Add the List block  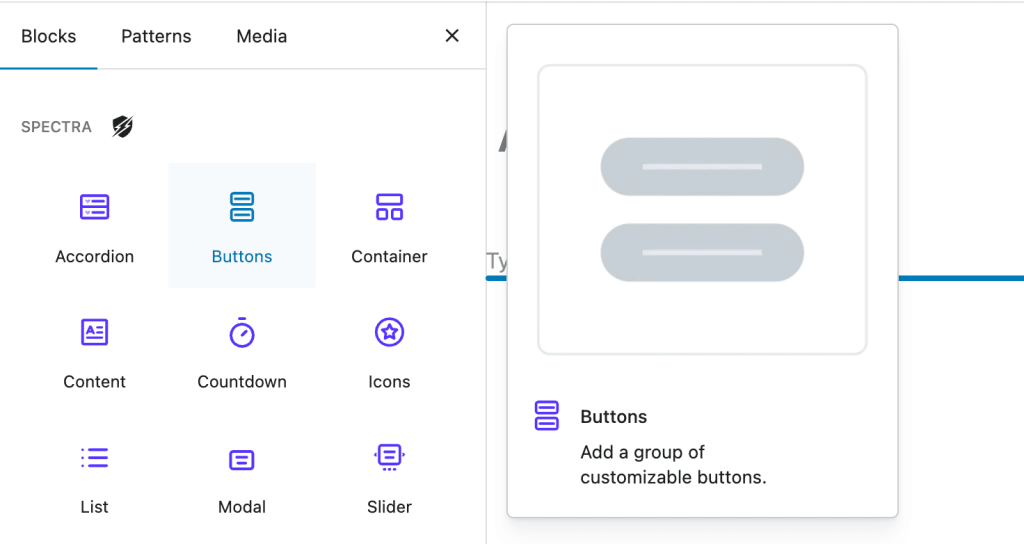point(94,476)
